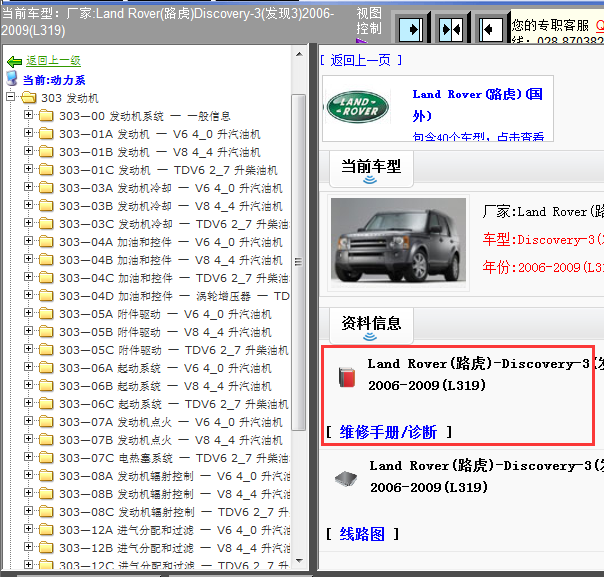The image size is (604, 577).
Task: Click the tree scrollbar down arrow
Action: coord(299,561)
